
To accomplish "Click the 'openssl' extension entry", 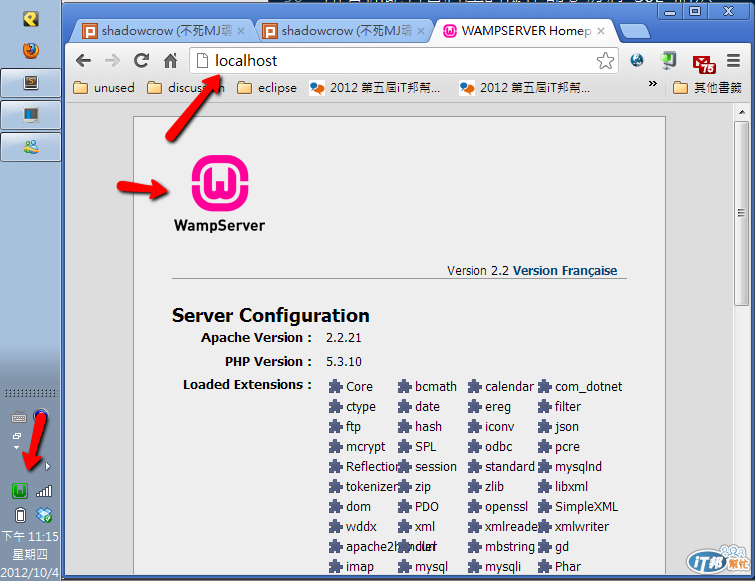I will coord(498,507).
